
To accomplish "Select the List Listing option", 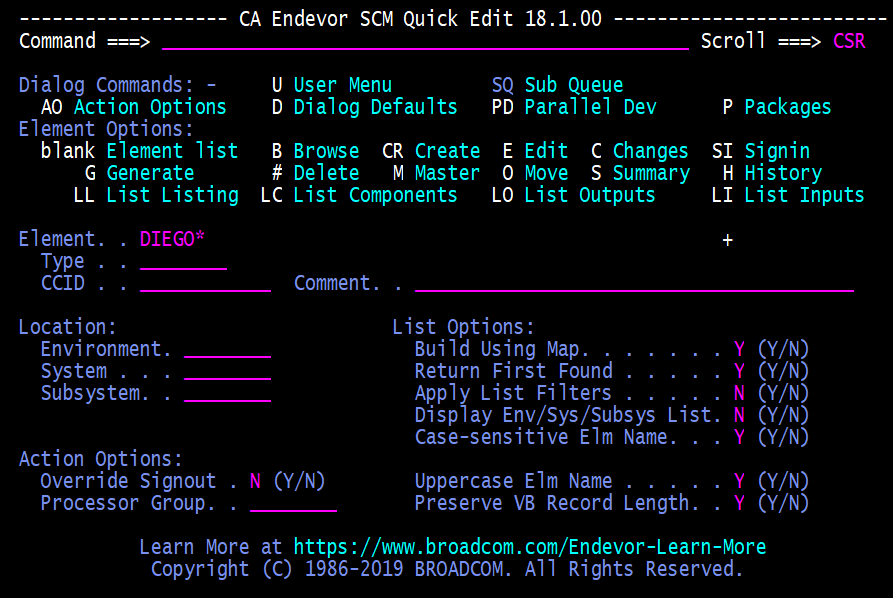I will (x=172, y=195).
